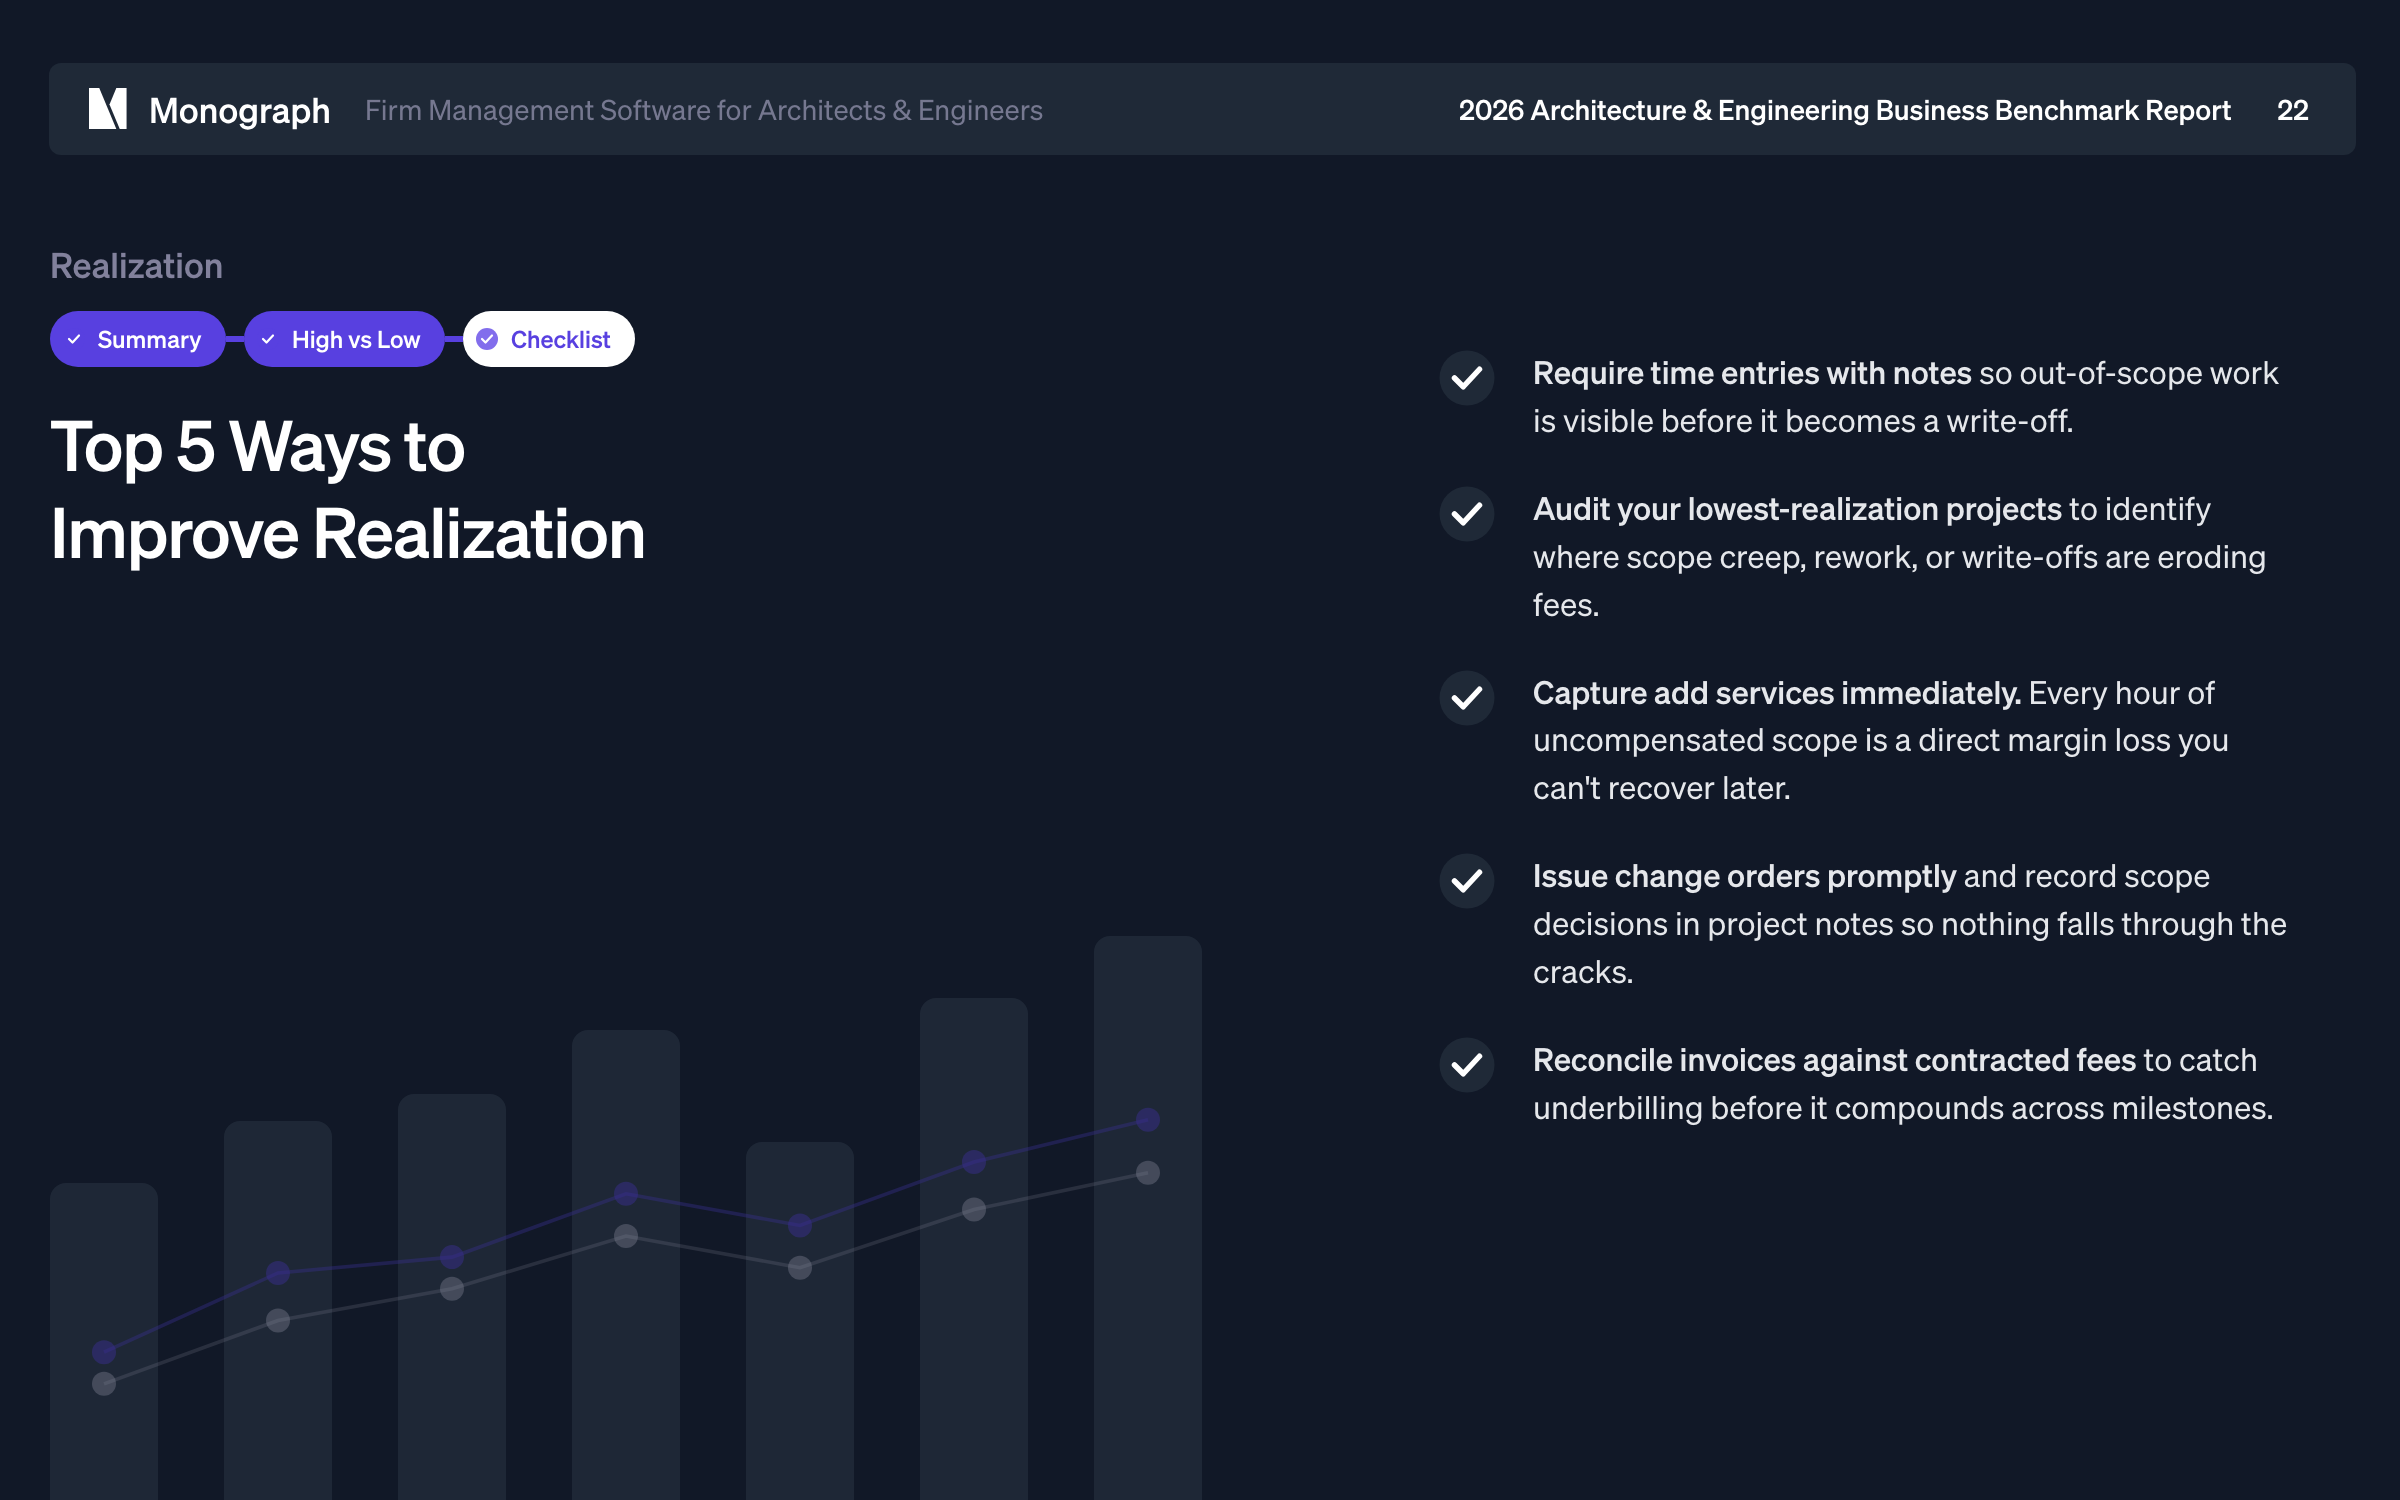Click checkmark beside 'Require time entries with notes'

[1466, 378]
